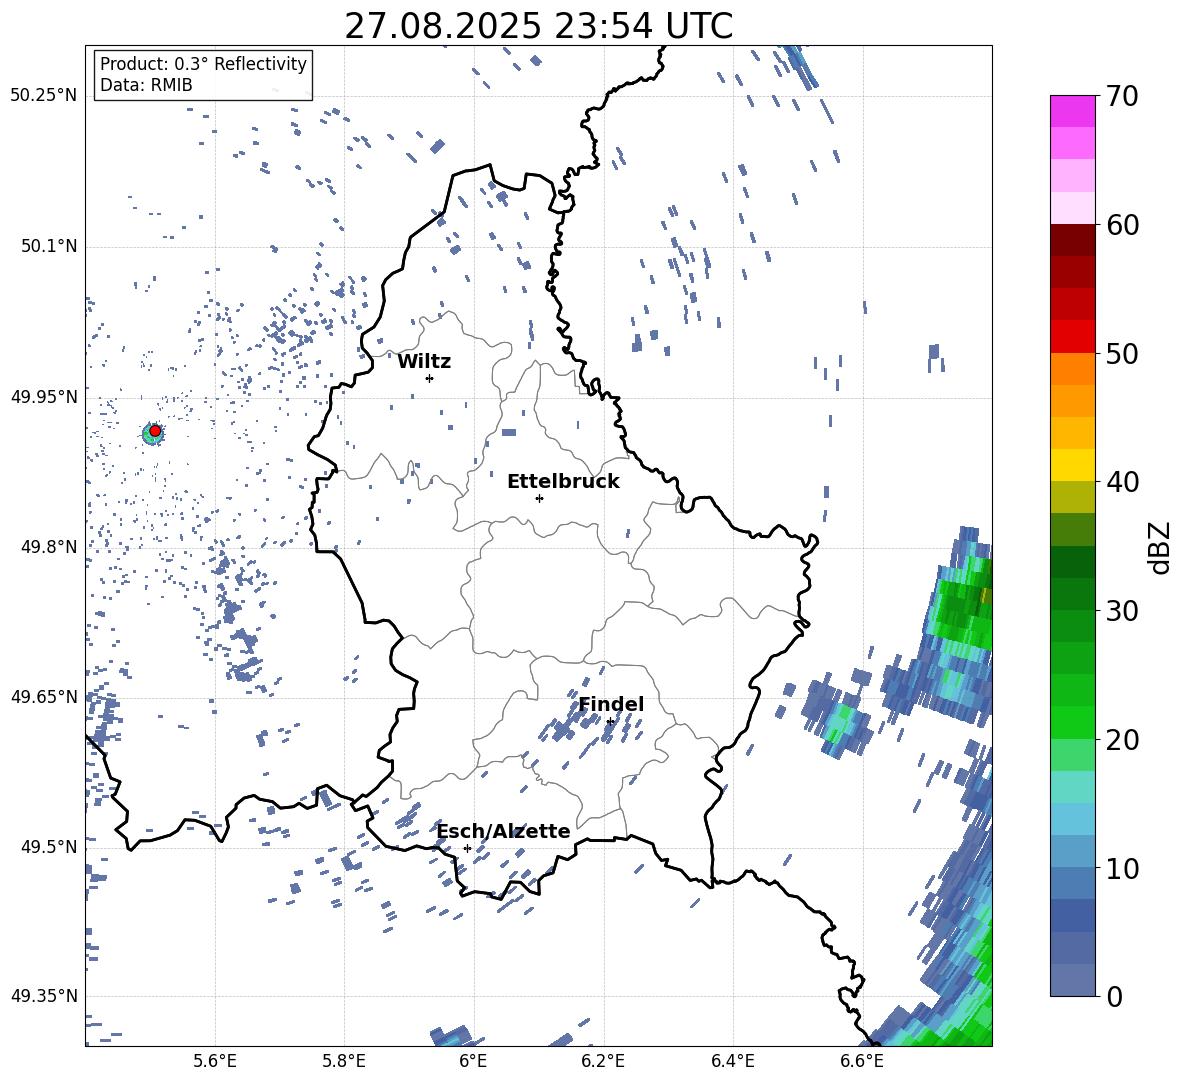Click the colorbar tick label 40
This screenshot has width=1184, height=1081.
click(x=1122, y=482)
